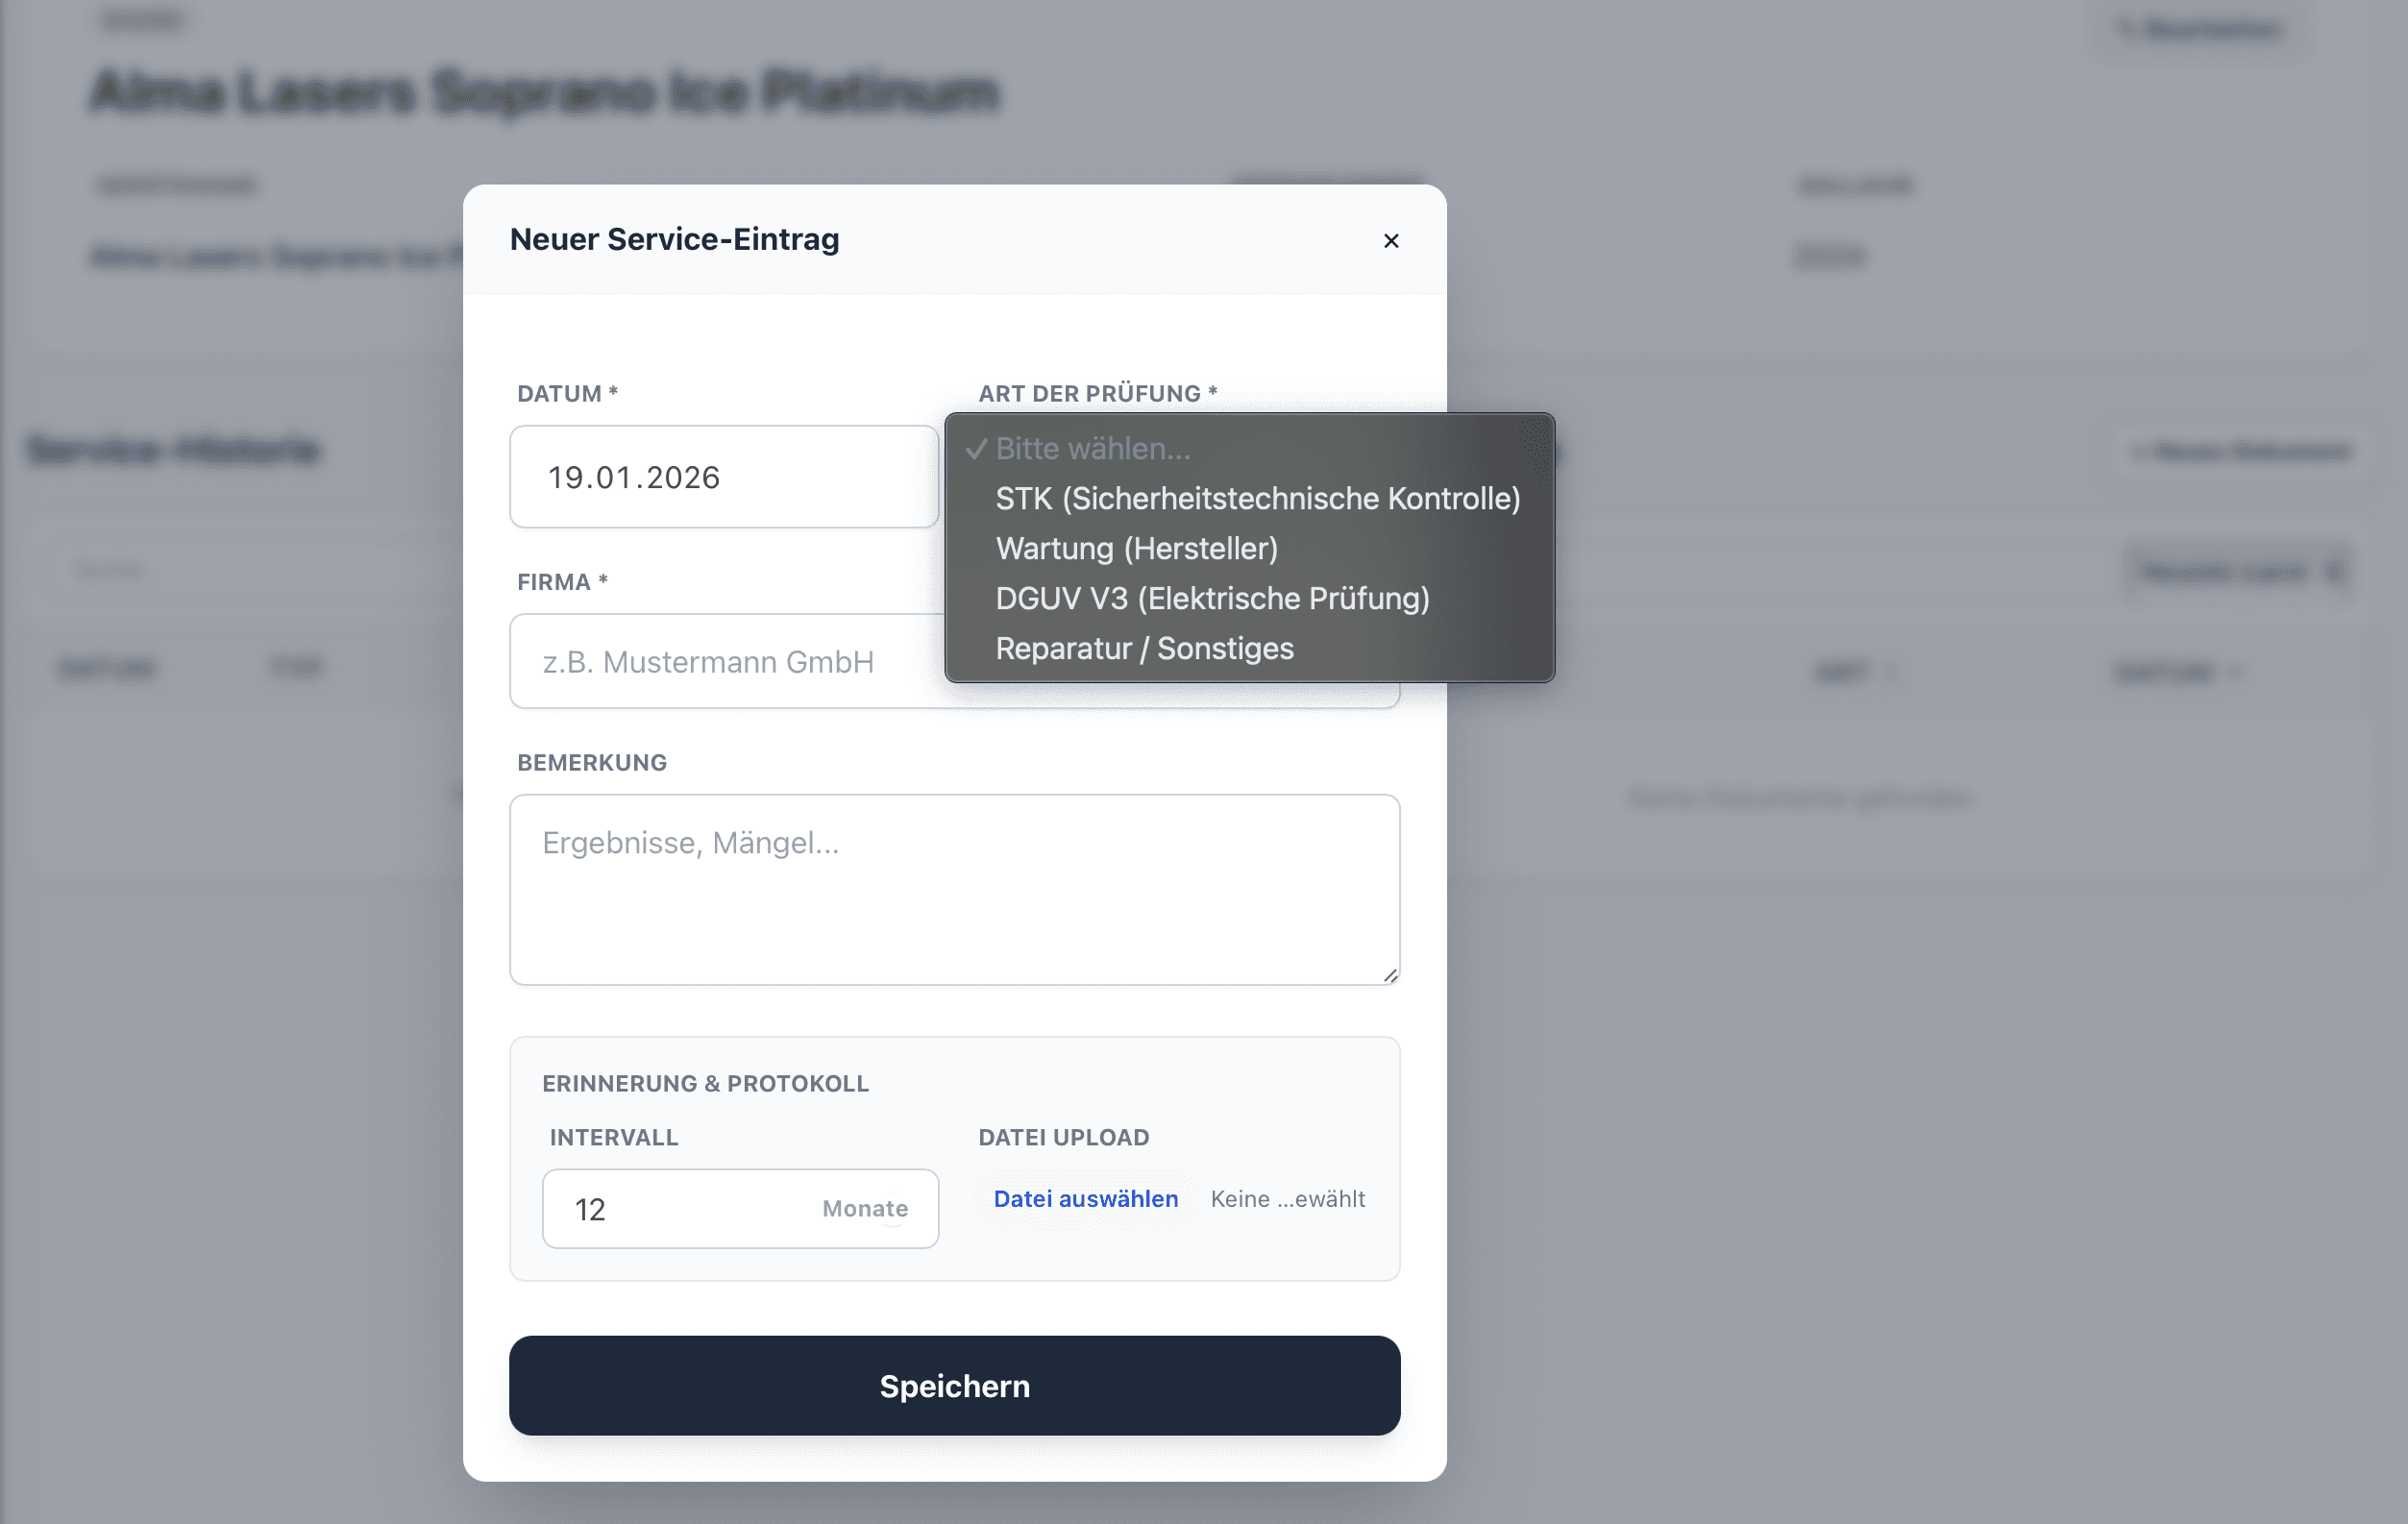2408x1524 pixels.
Task: Select the checkmarked 'Bitte wählen...' option
Action: click(1092, 449)
